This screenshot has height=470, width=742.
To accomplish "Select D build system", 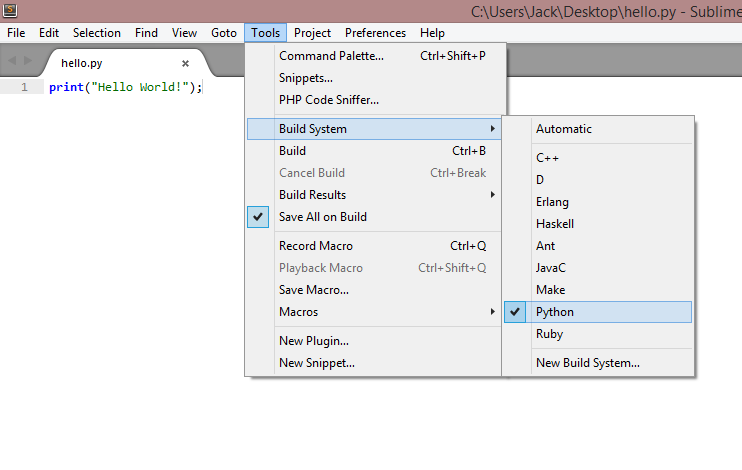I will click(598, 180).
